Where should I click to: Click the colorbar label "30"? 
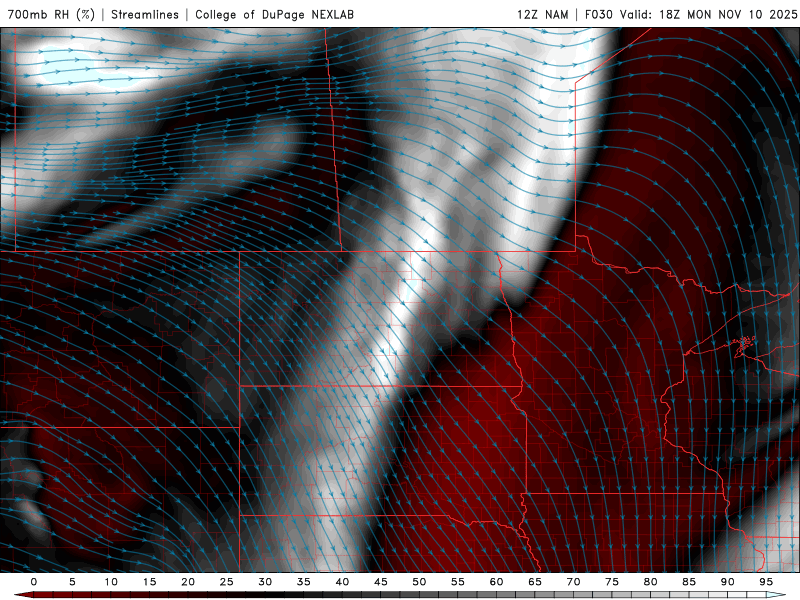click(x=265, y=582)
